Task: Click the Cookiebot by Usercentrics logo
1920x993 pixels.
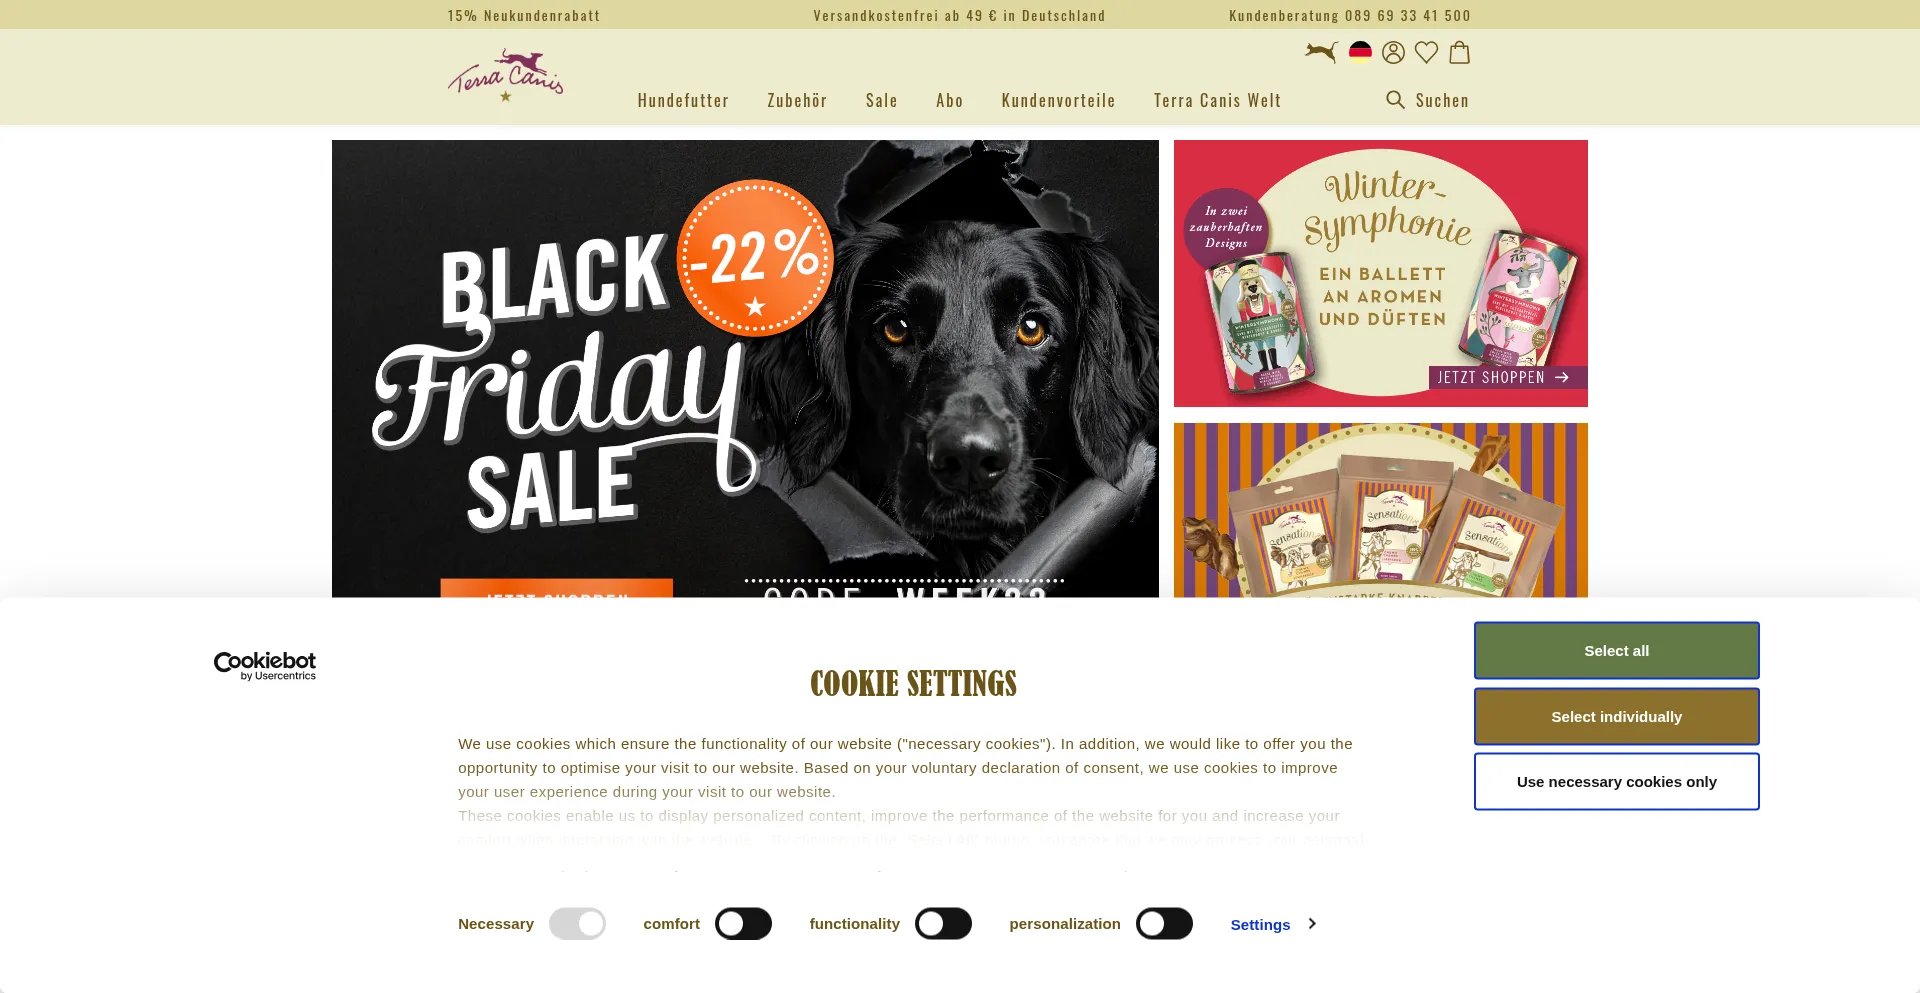Action: (265, 666)
